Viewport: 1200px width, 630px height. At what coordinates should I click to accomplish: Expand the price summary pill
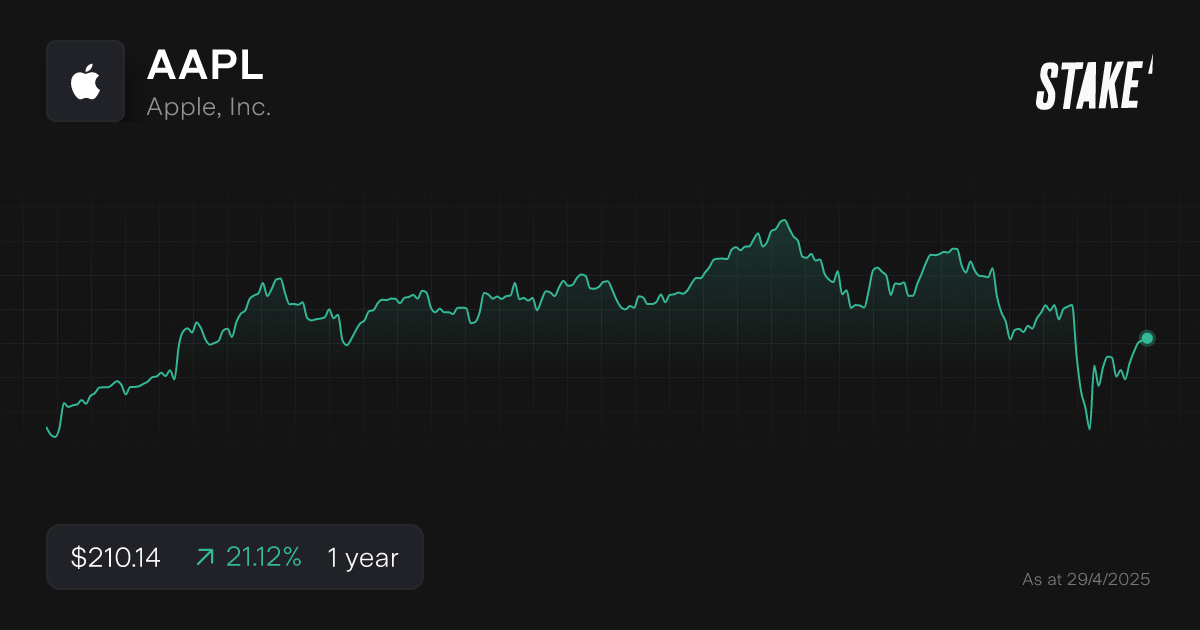pyautogui.click(x=235, y=557)
